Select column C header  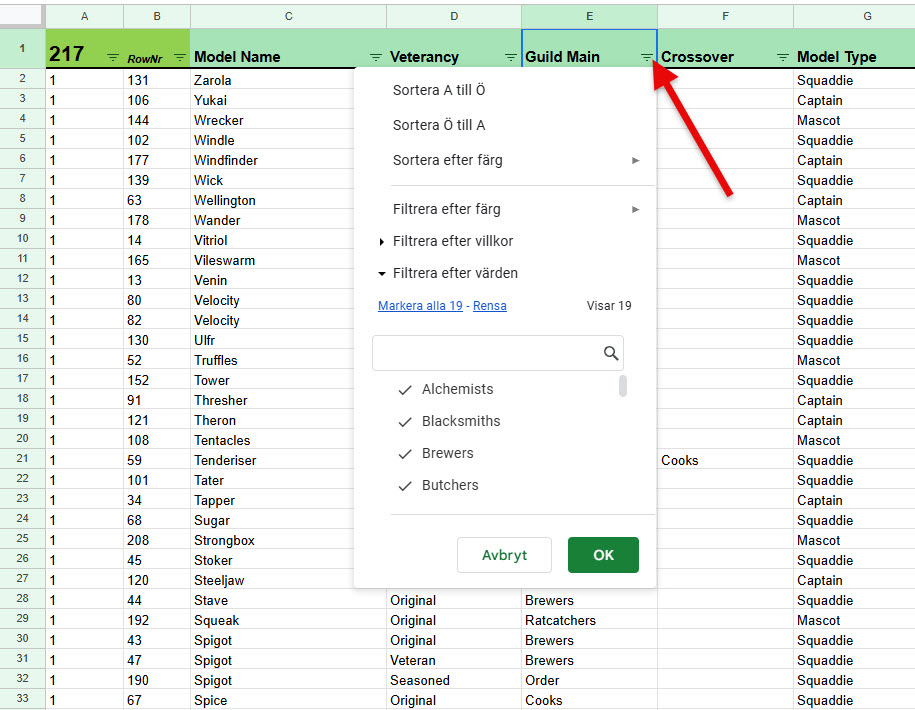coord(288,16)
